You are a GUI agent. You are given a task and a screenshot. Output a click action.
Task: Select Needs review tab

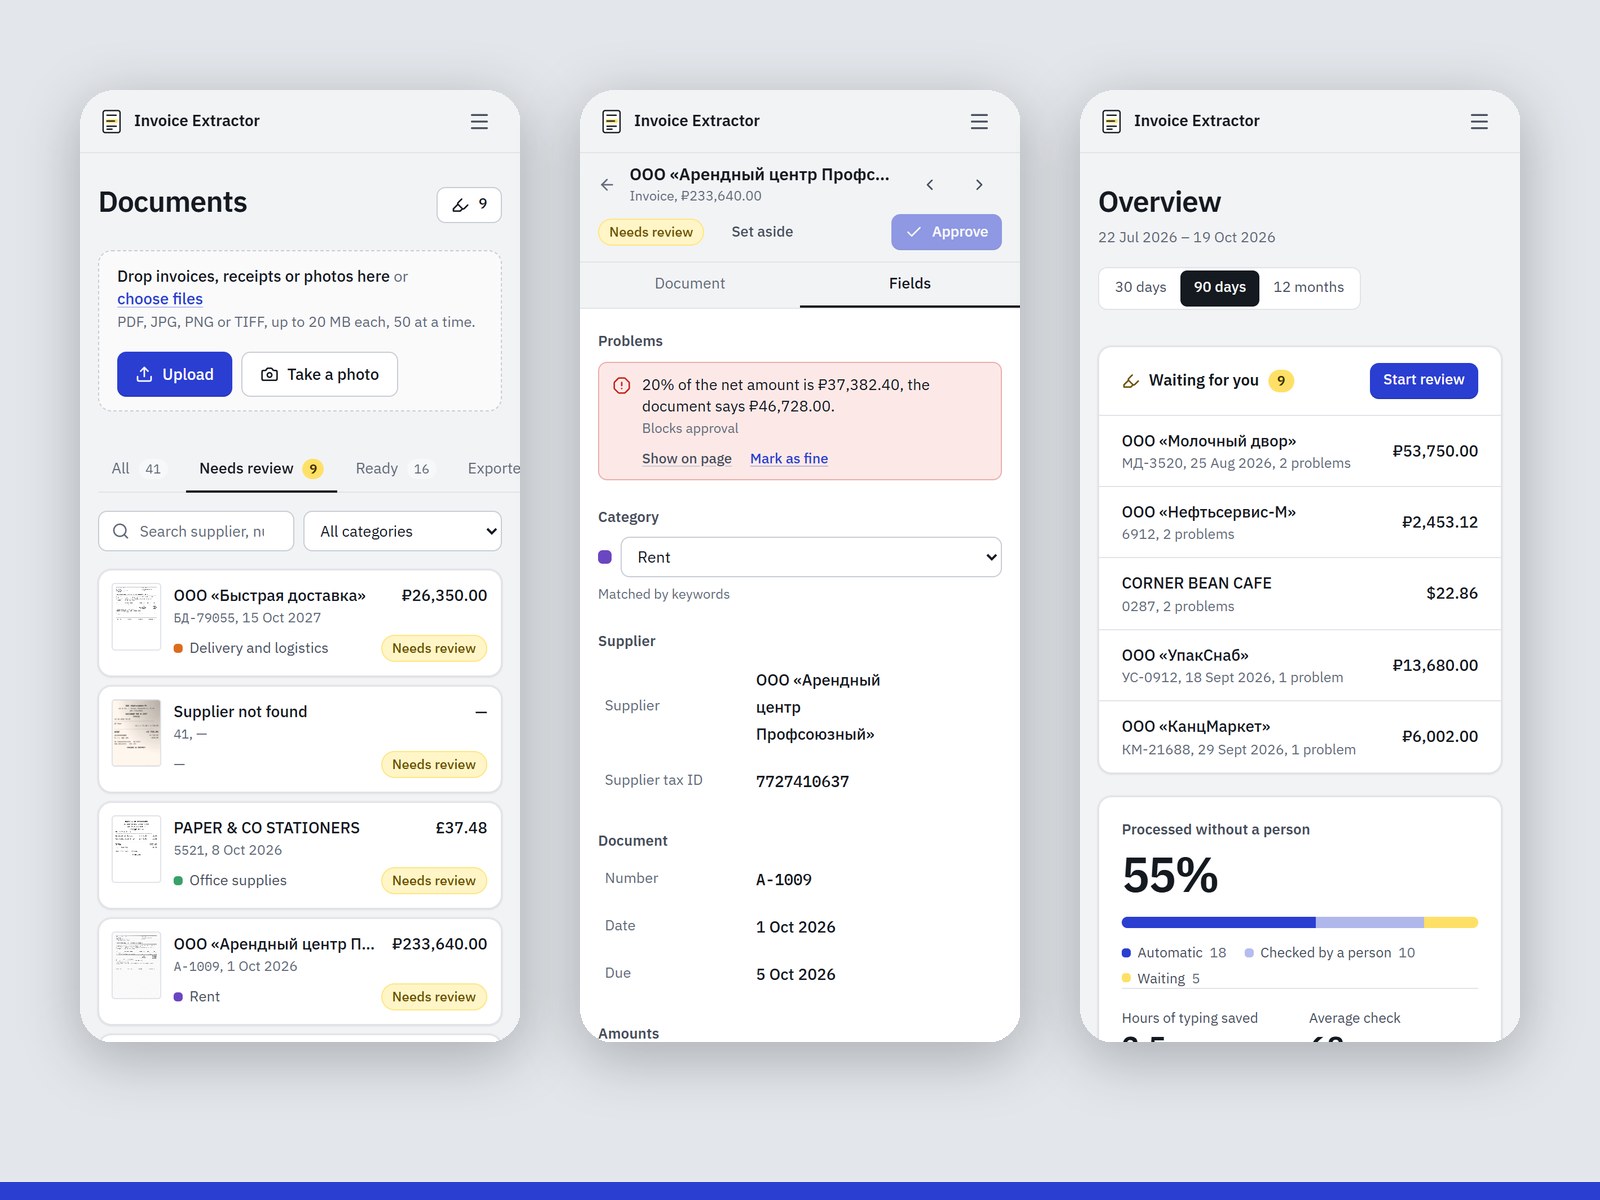261,468
